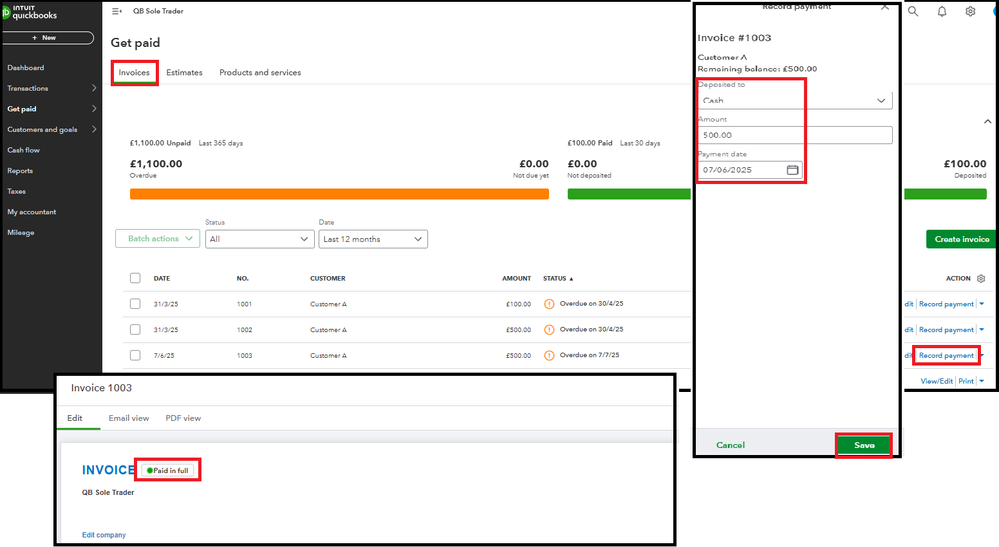
Task: Collapse the sidebar with the hamburger icon
Action: (x=117, y=11)
